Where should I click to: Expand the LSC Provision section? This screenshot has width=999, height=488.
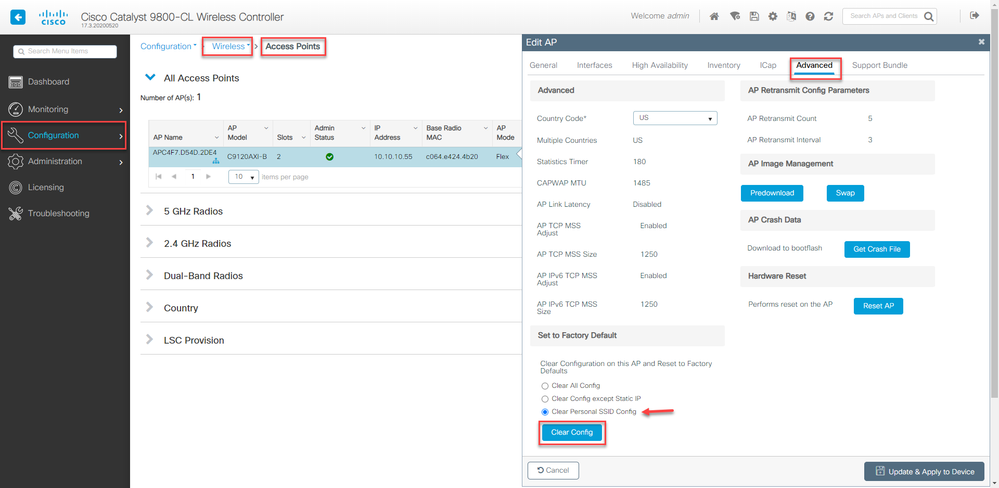coord(150,340)
